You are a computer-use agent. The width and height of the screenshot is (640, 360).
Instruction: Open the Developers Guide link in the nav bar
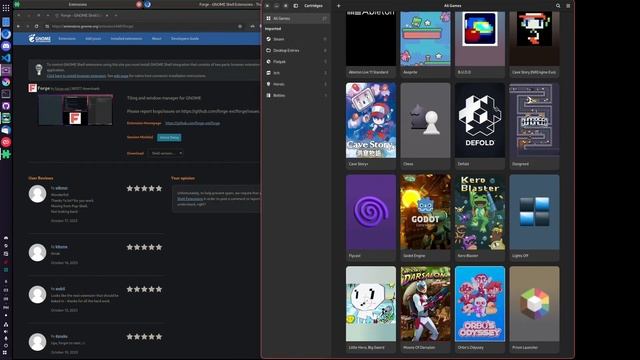(185, 38)
